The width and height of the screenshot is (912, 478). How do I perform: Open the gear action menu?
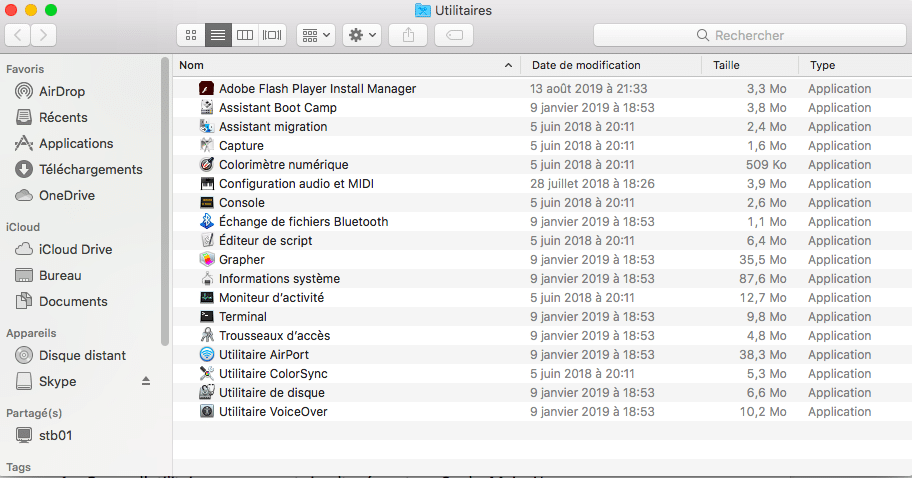point(362,35)
